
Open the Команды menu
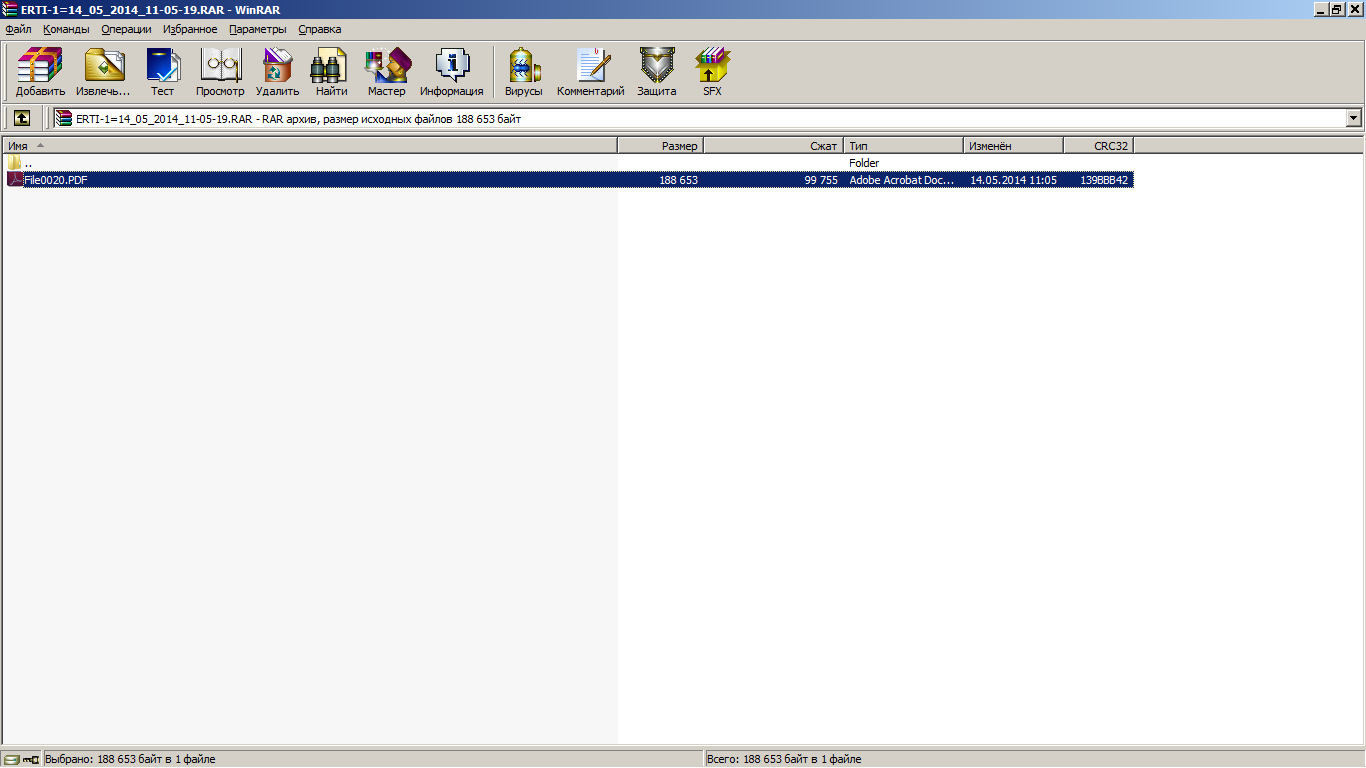pos(66,29)
